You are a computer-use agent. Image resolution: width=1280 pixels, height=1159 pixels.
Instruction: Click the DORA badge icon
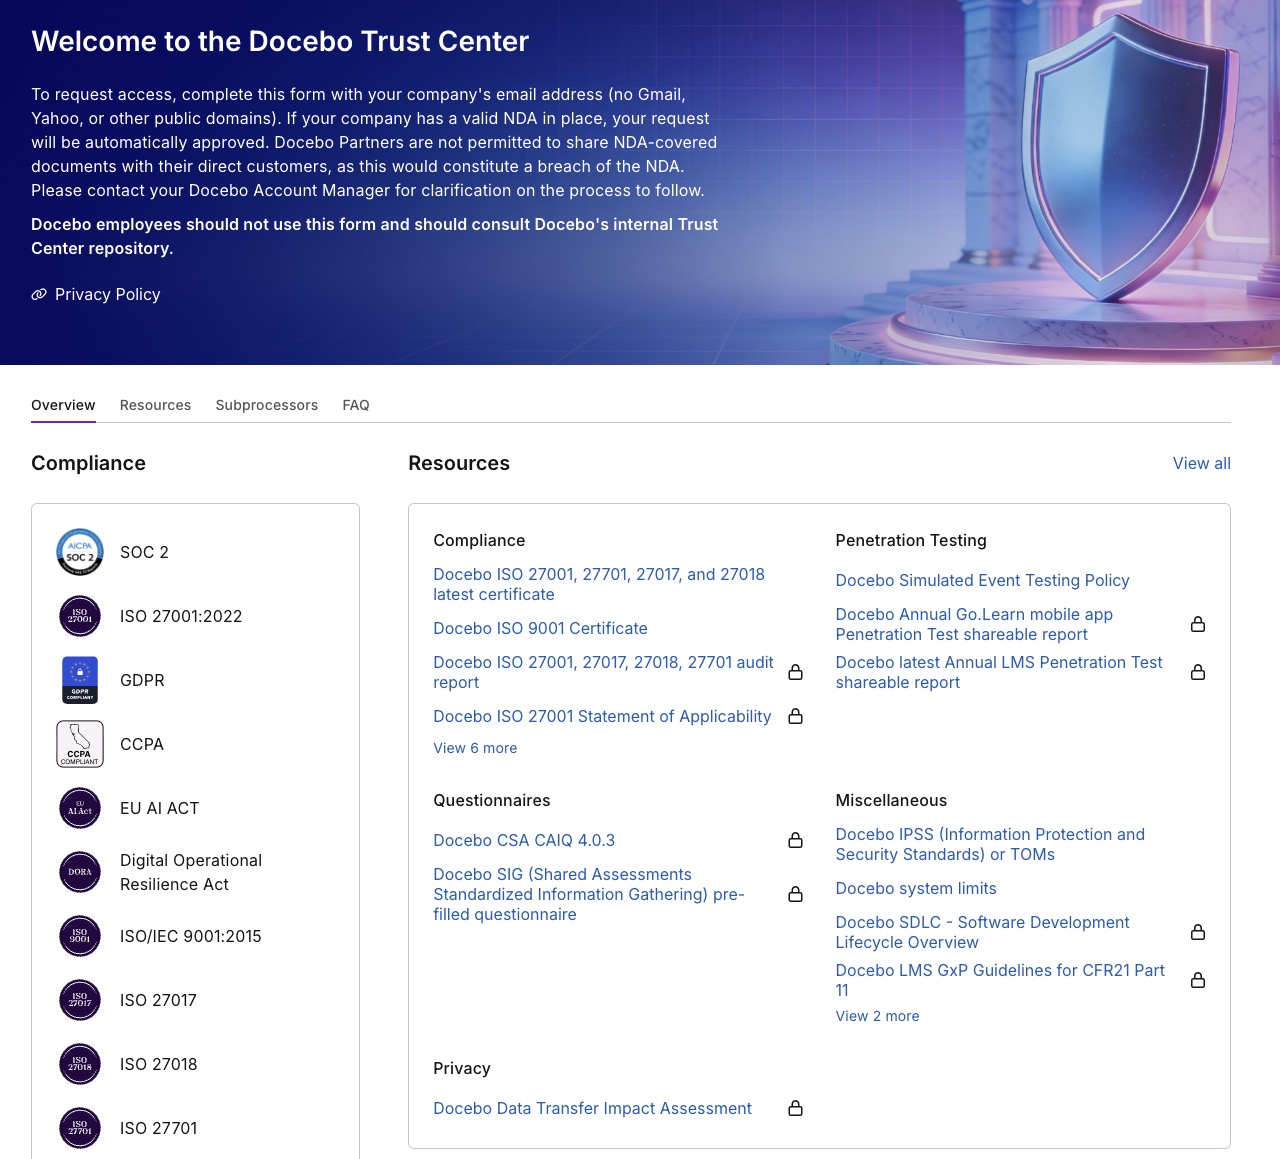80,872
